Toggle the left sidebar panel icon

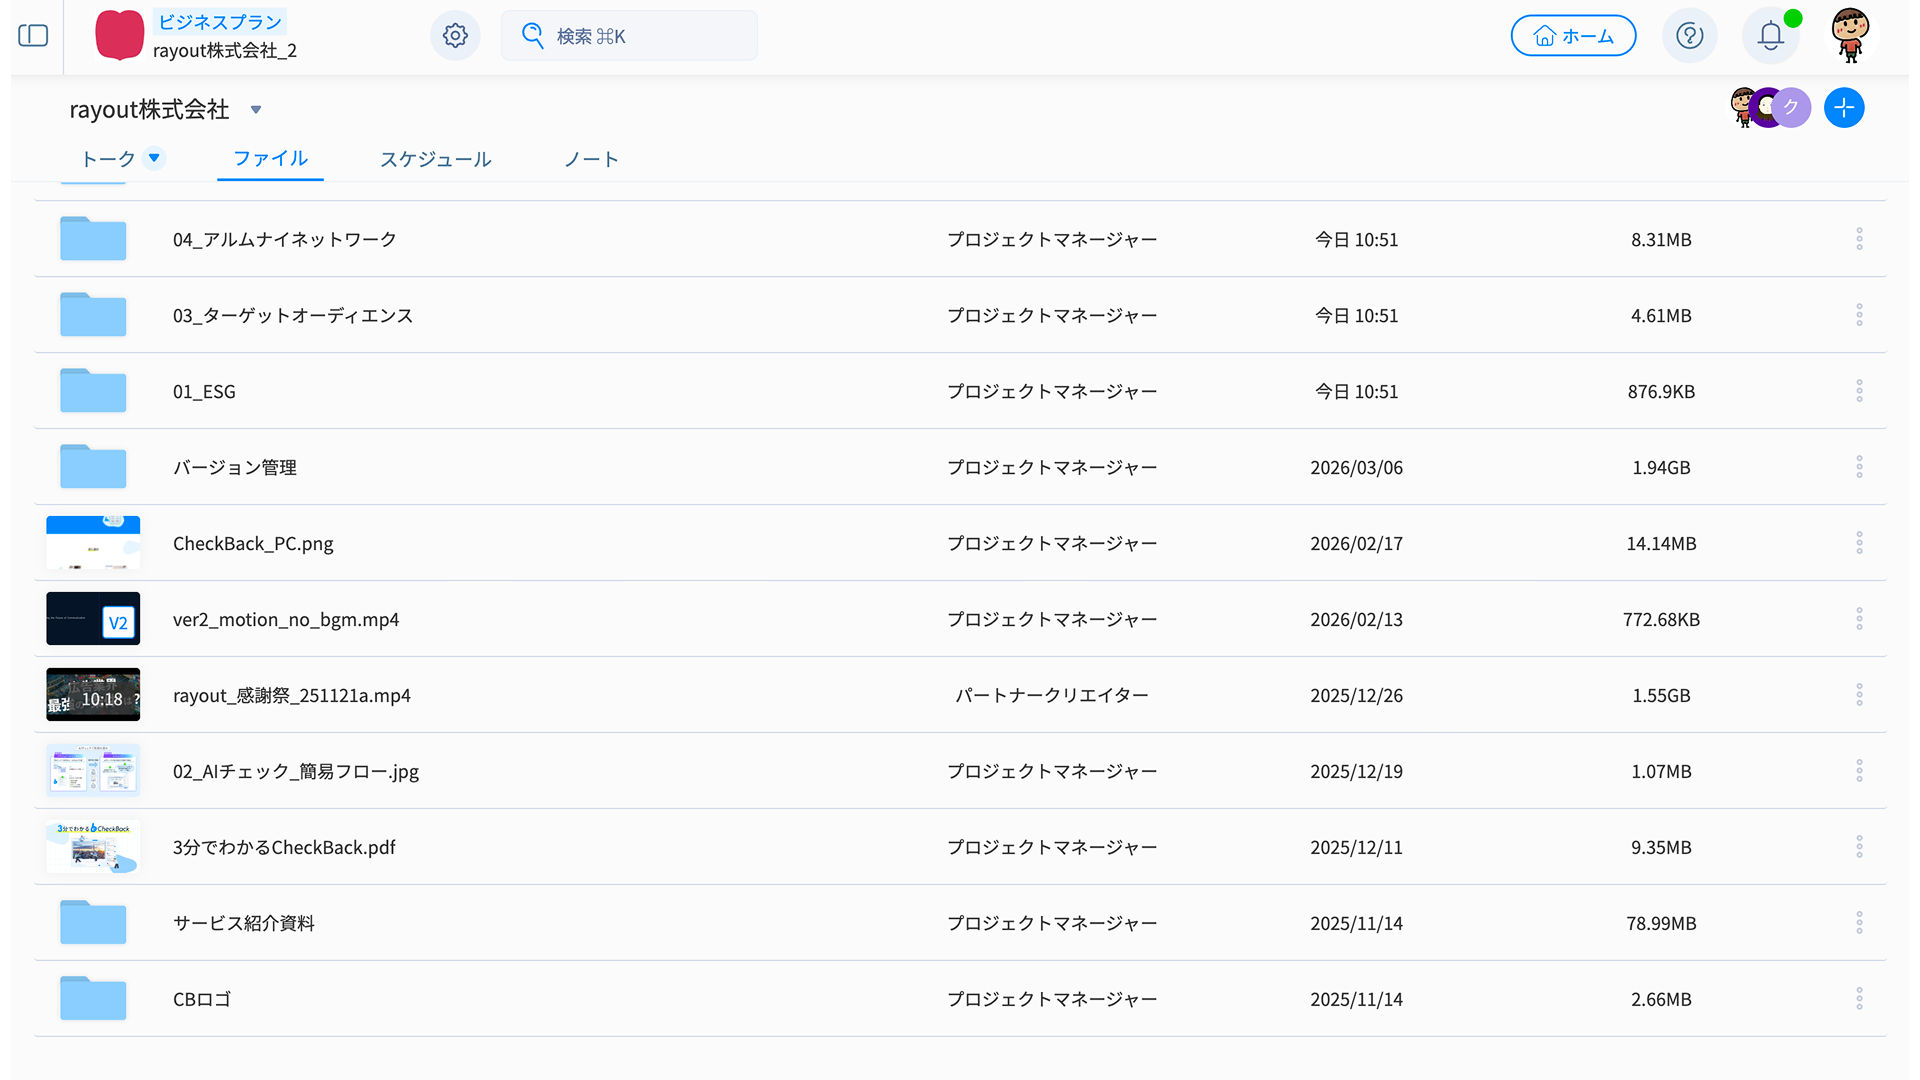tap(33, 36)
